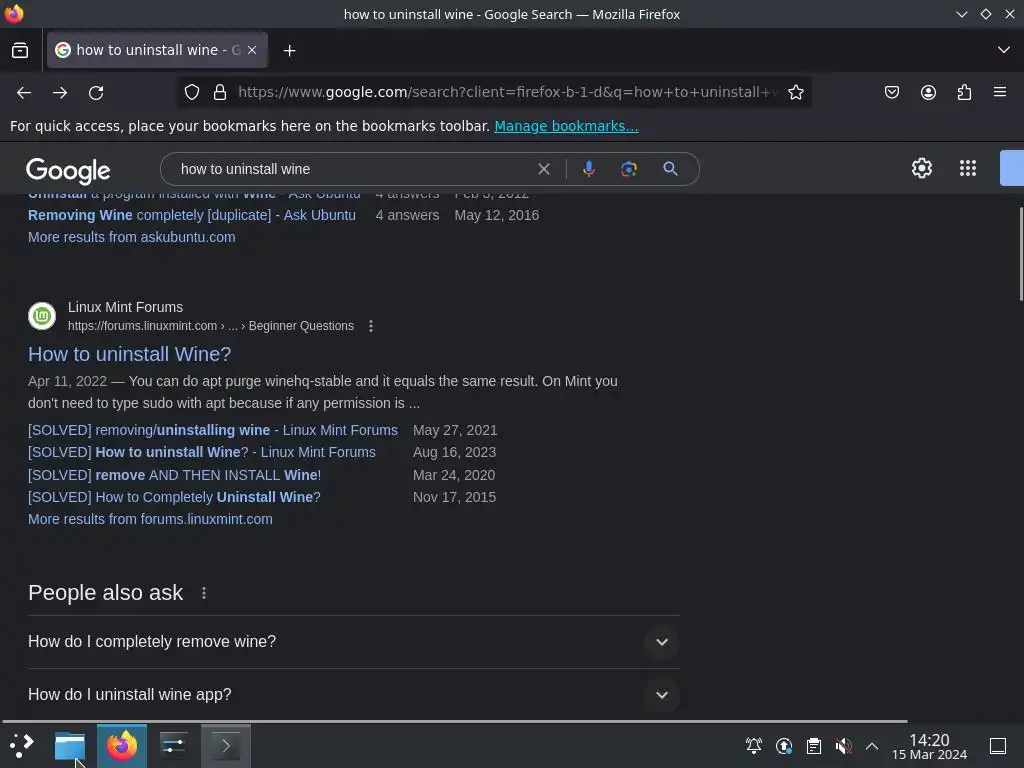Open removing/uninstalling wine SOLVED link
The image size is (1024, 768).
coord(213,430)
